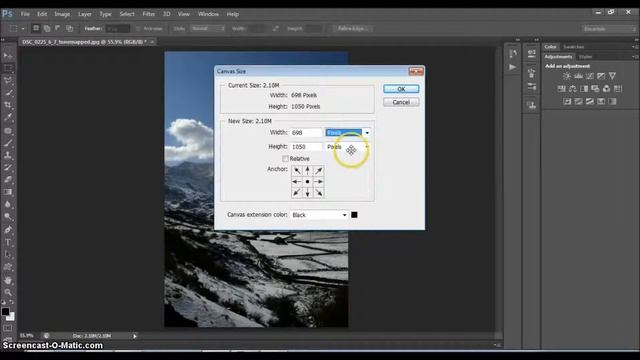This screenshot has width=640, height=360.
Task: Add a Brightness/Contrast adjustment
Action: point(567,76)
